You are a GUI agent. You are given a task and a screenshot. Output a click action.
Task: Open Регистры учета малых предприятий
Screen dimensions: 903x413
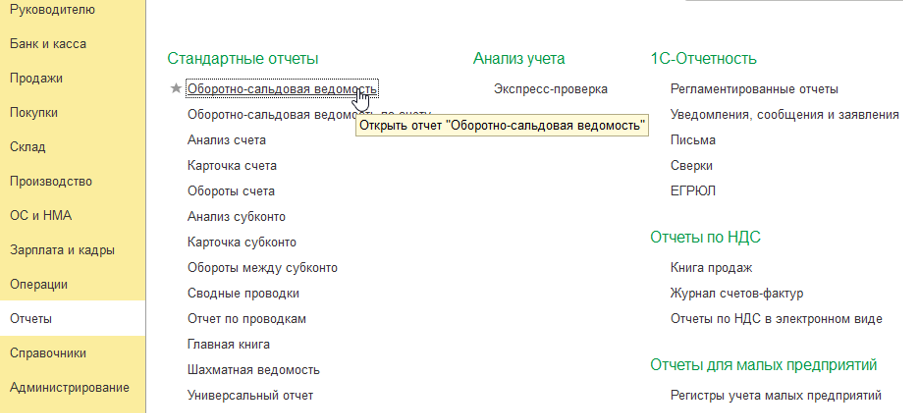click(775, 395)
